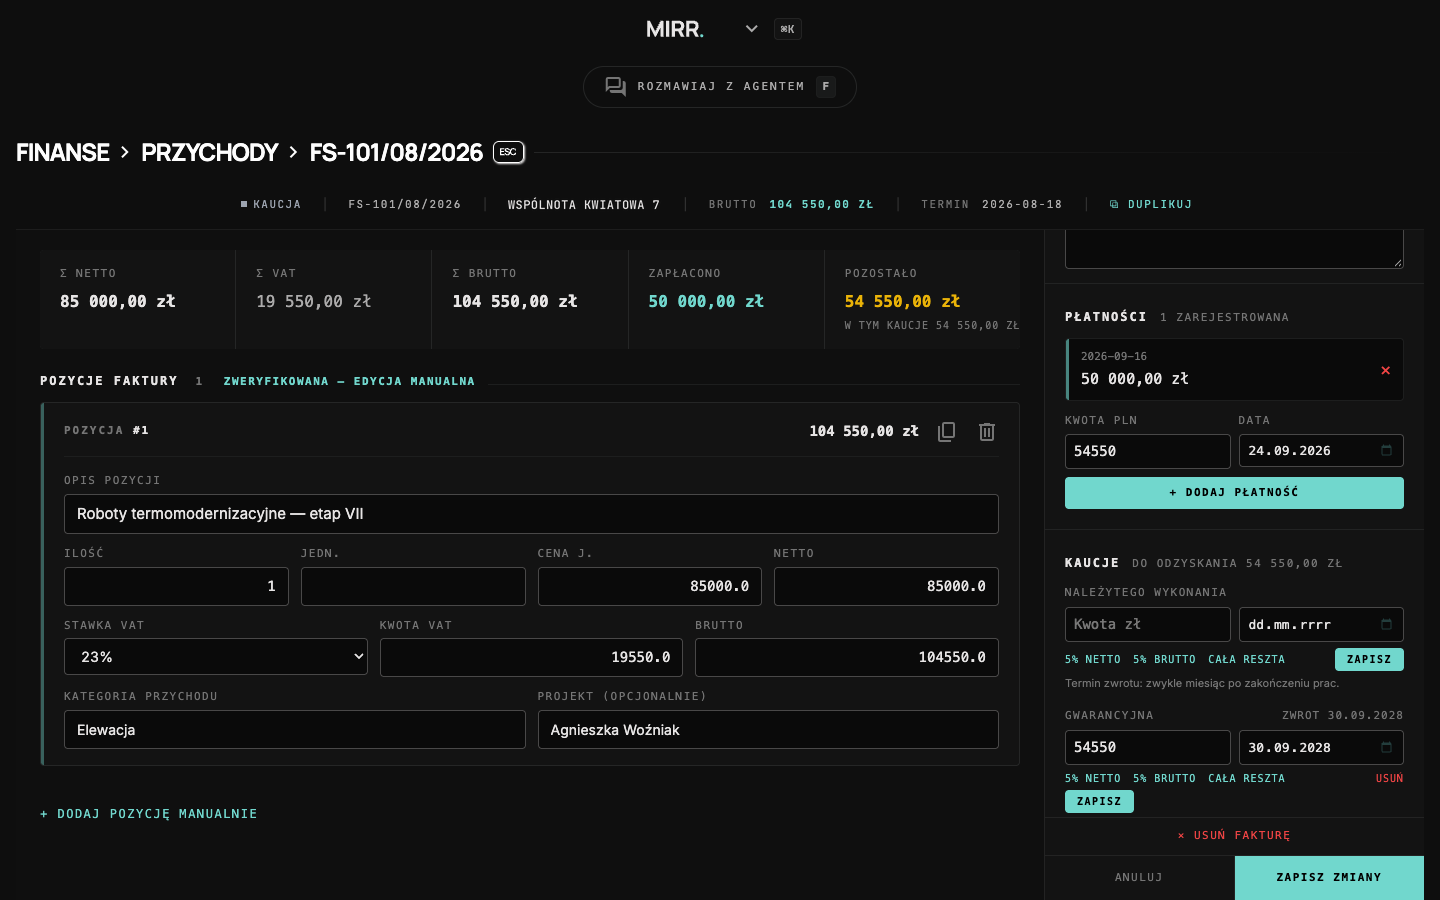The width and height of the screenshot is (1440, 900).
Task: Click the MIRR logo
Action: (675, 29)
